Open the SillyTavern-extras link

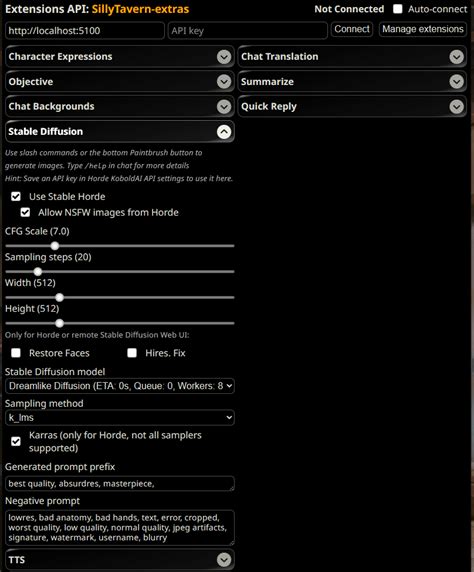140,9
